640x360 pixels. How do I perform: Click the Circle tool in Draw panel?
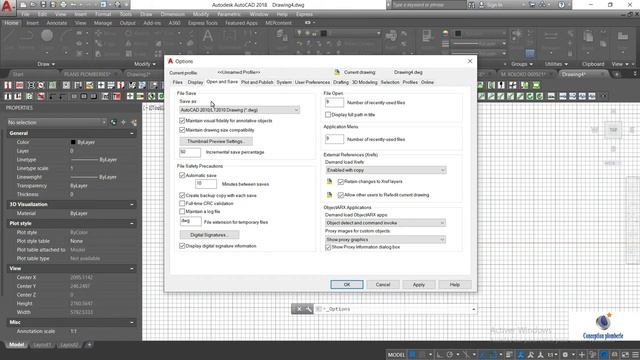point(47,36)
